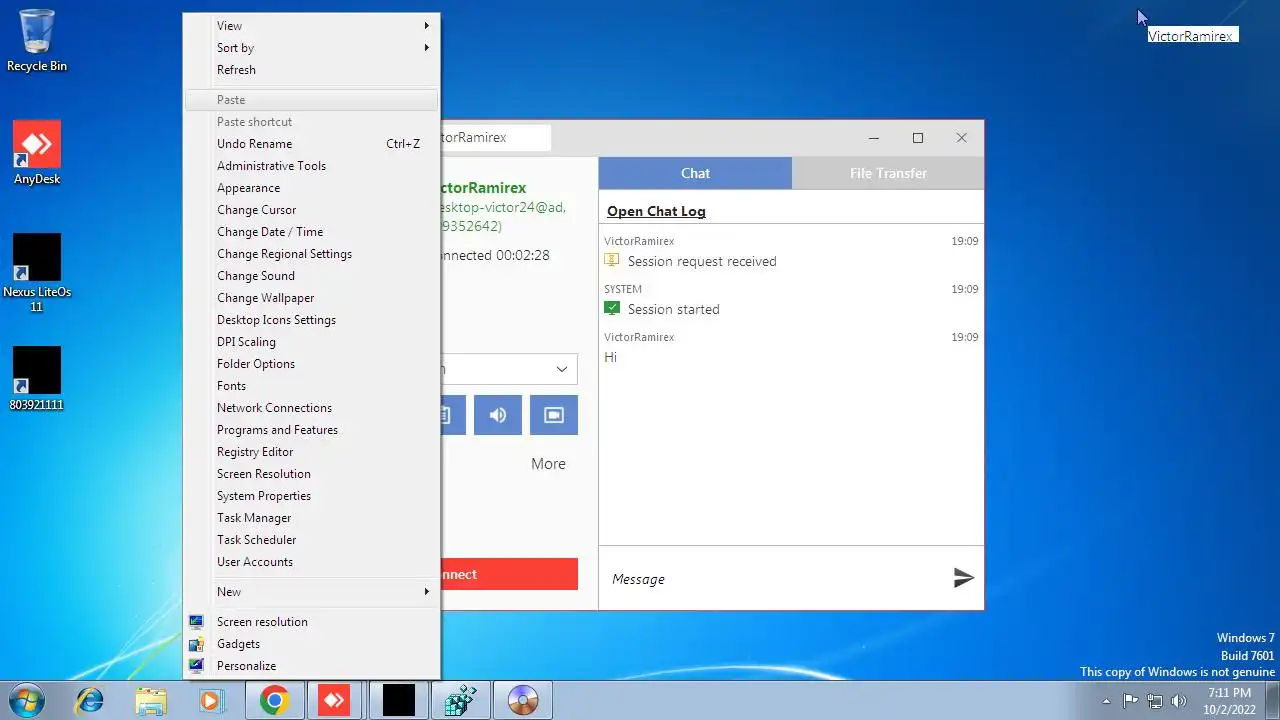The image size is (1280, 720).
Task: Open Windows Explorer from the taskbar
Action: (x=151, y=701)
